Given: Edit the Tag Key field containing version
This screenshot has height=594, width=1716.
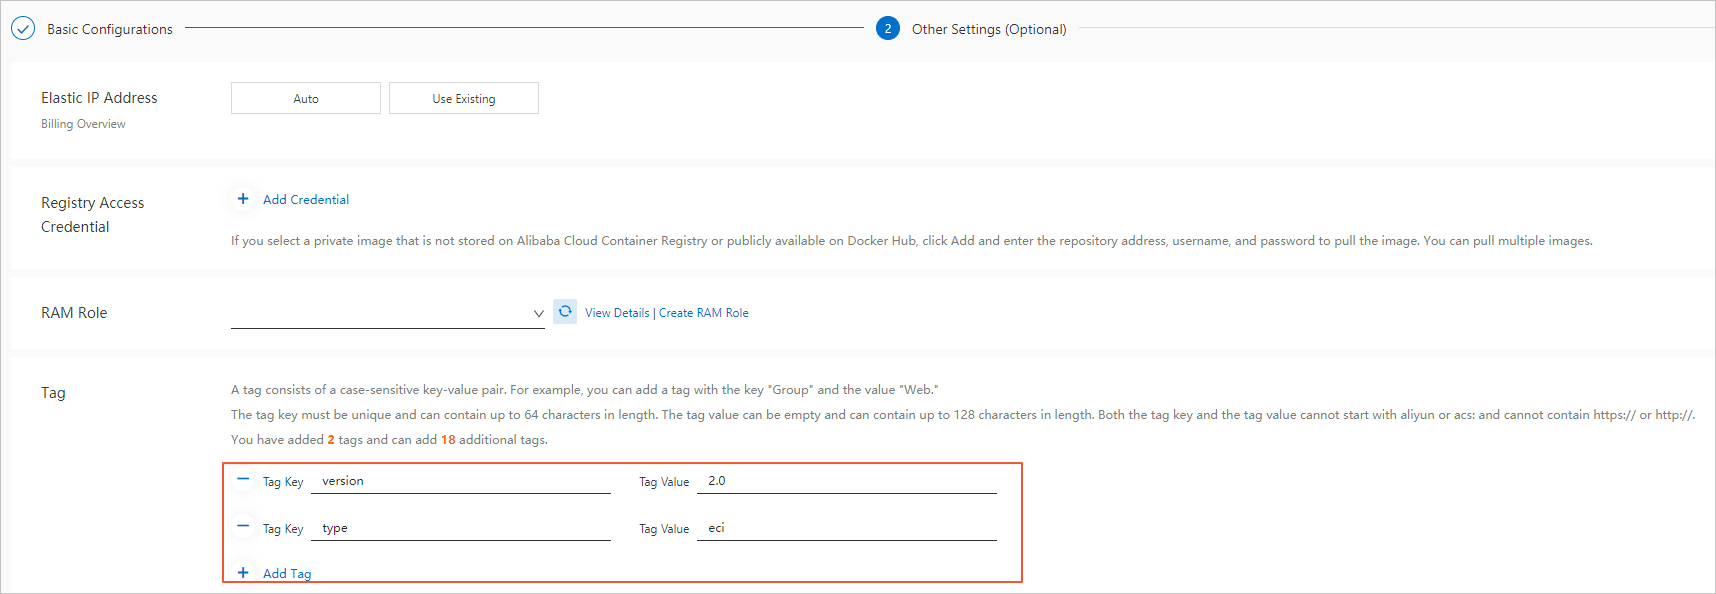Looking at the screenshot, I should pyautogui.click(x=461, y=481).
